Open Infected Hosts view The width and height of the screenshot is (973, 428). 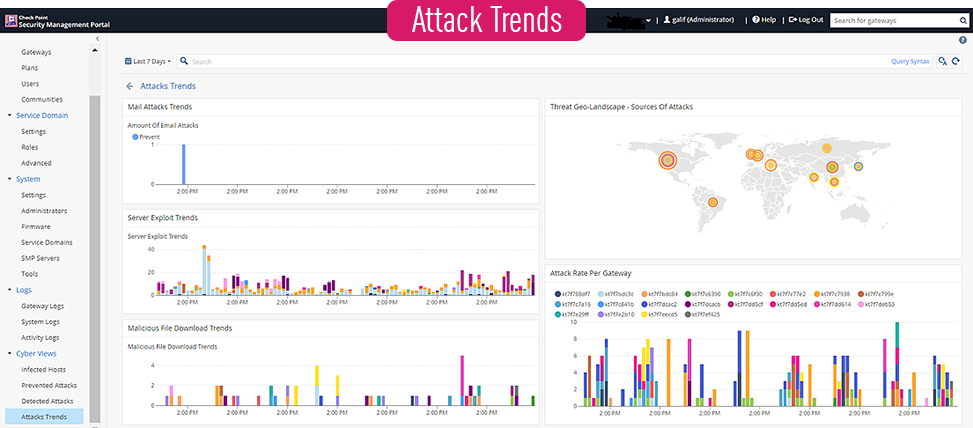click(x=43, y=369)
